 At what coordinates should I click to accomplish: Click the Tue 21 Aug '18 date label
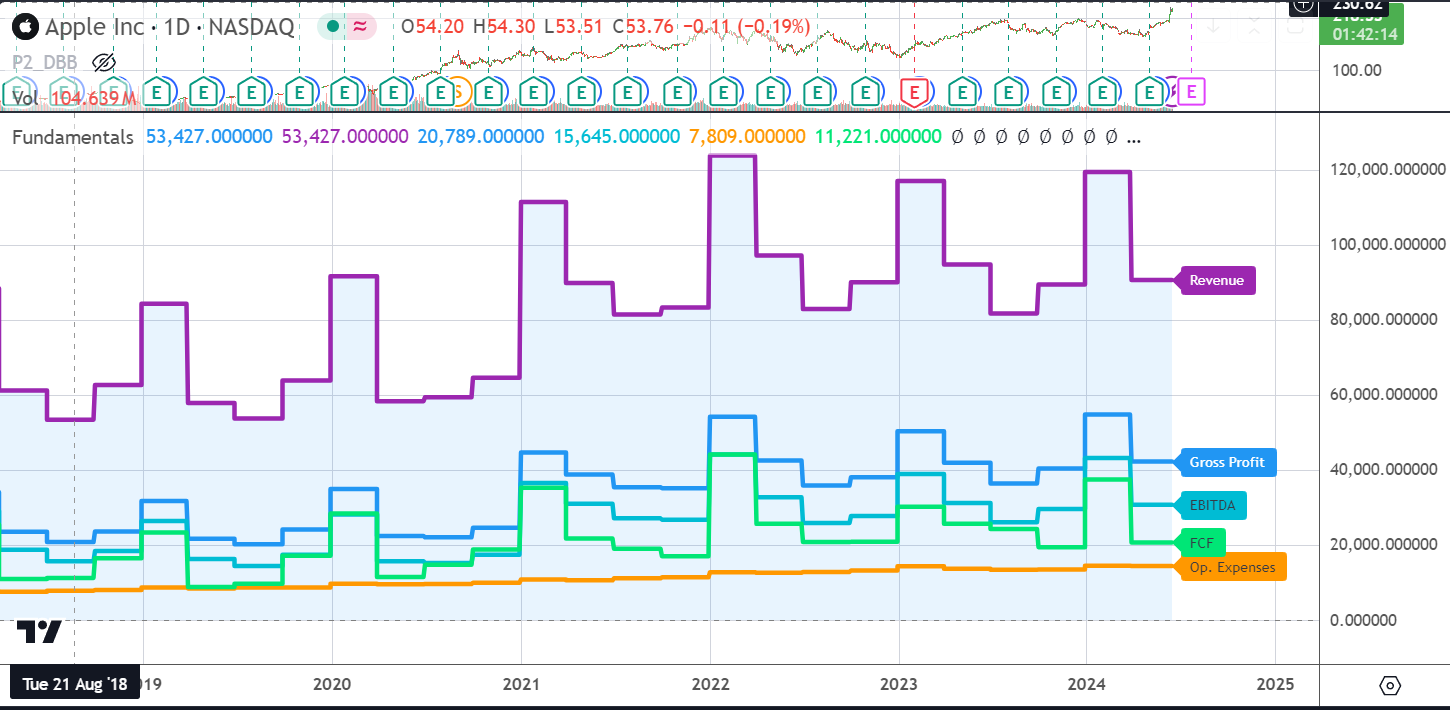click(x=75, y=685)
